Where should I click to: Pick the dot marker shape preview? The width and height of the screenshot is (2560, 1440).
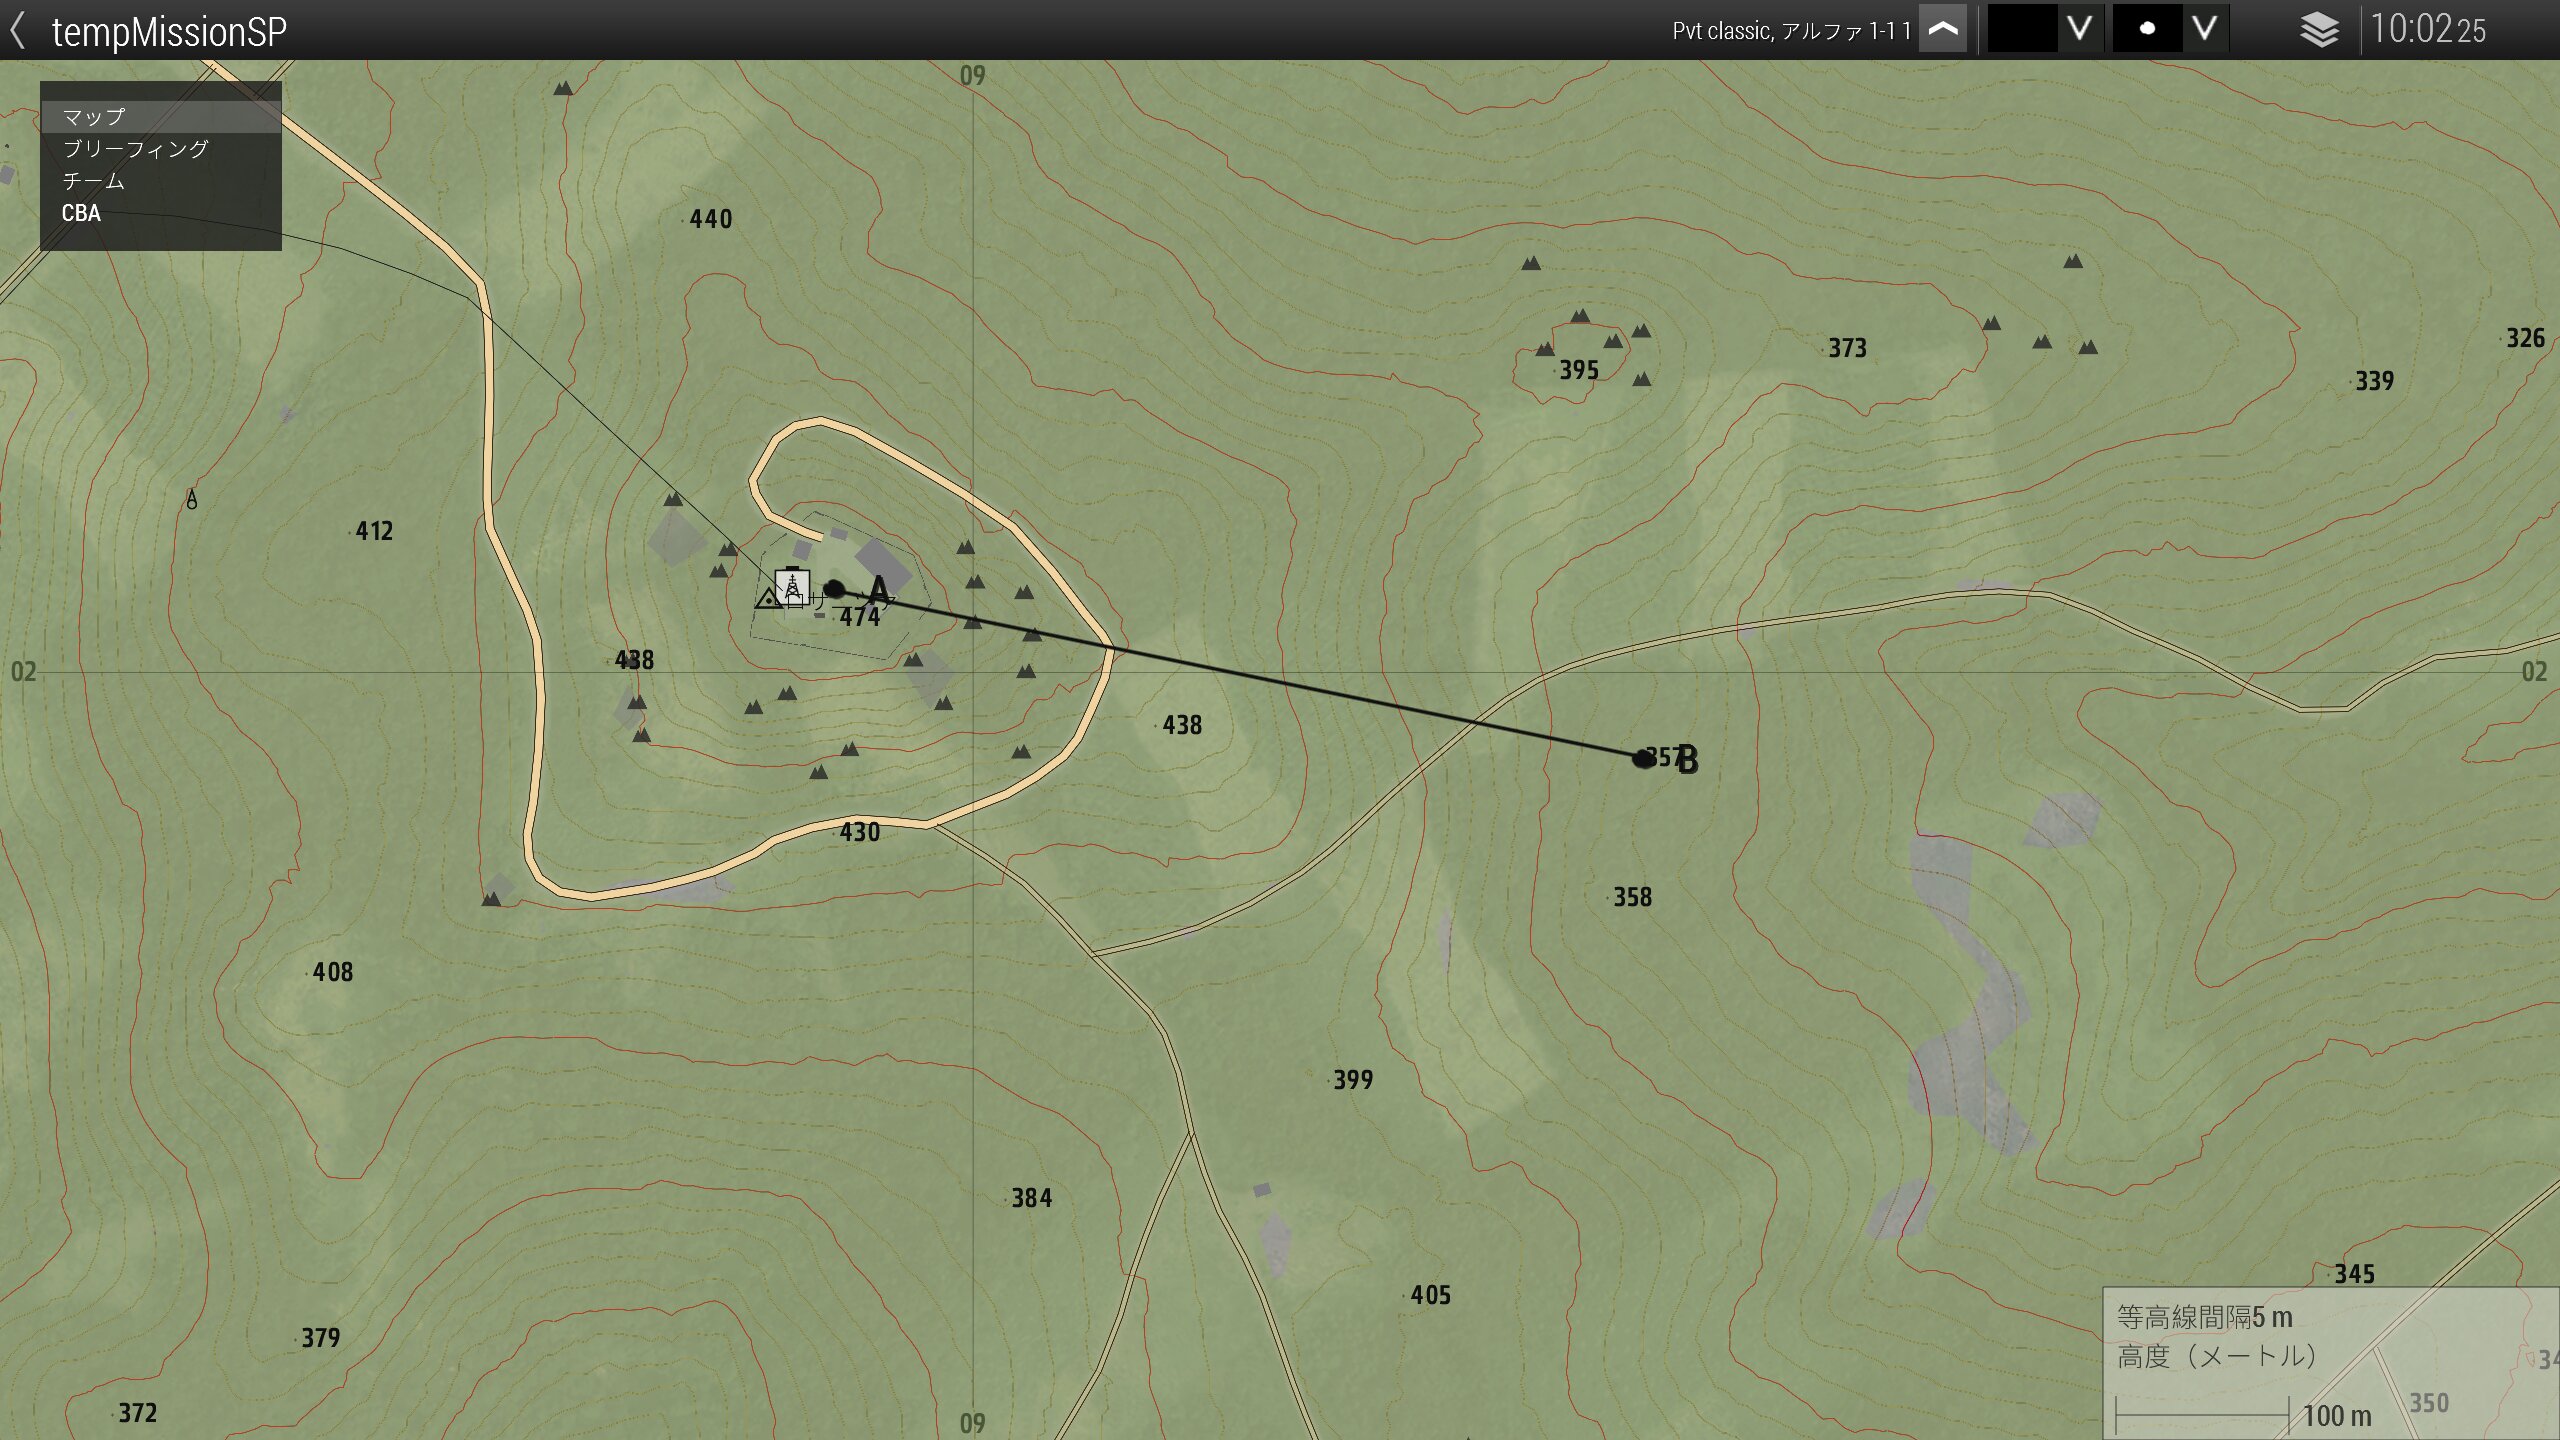[x=2147, y=30]
